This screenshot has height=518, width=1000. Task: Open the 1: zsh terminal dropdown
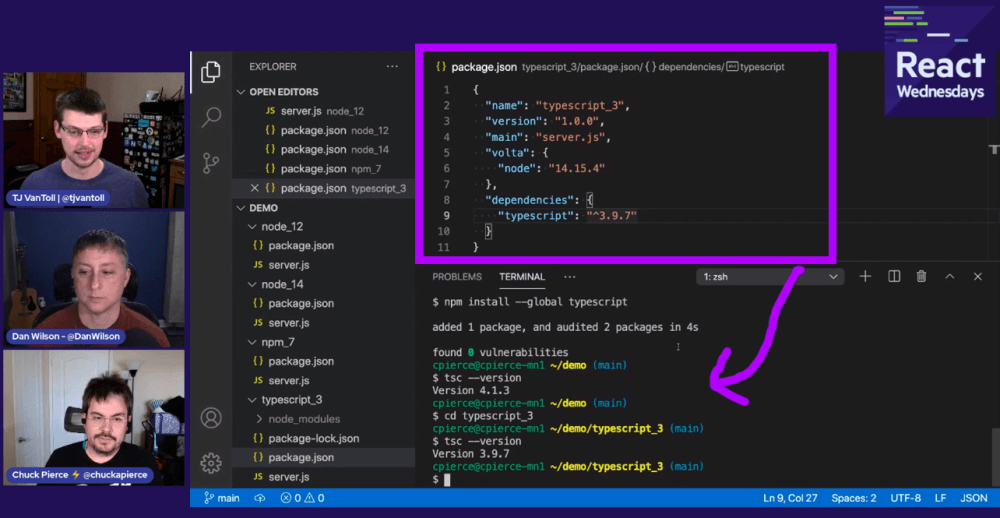coord(770,277)
